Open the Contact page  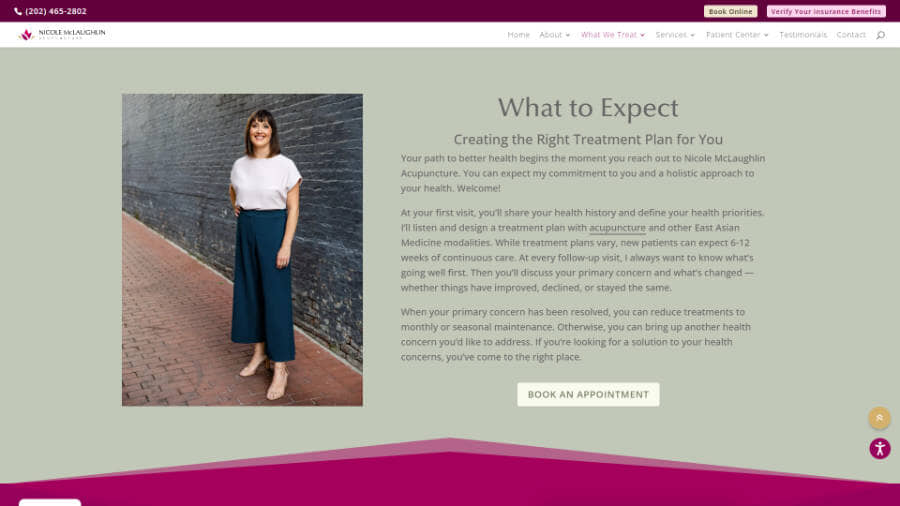851,35
